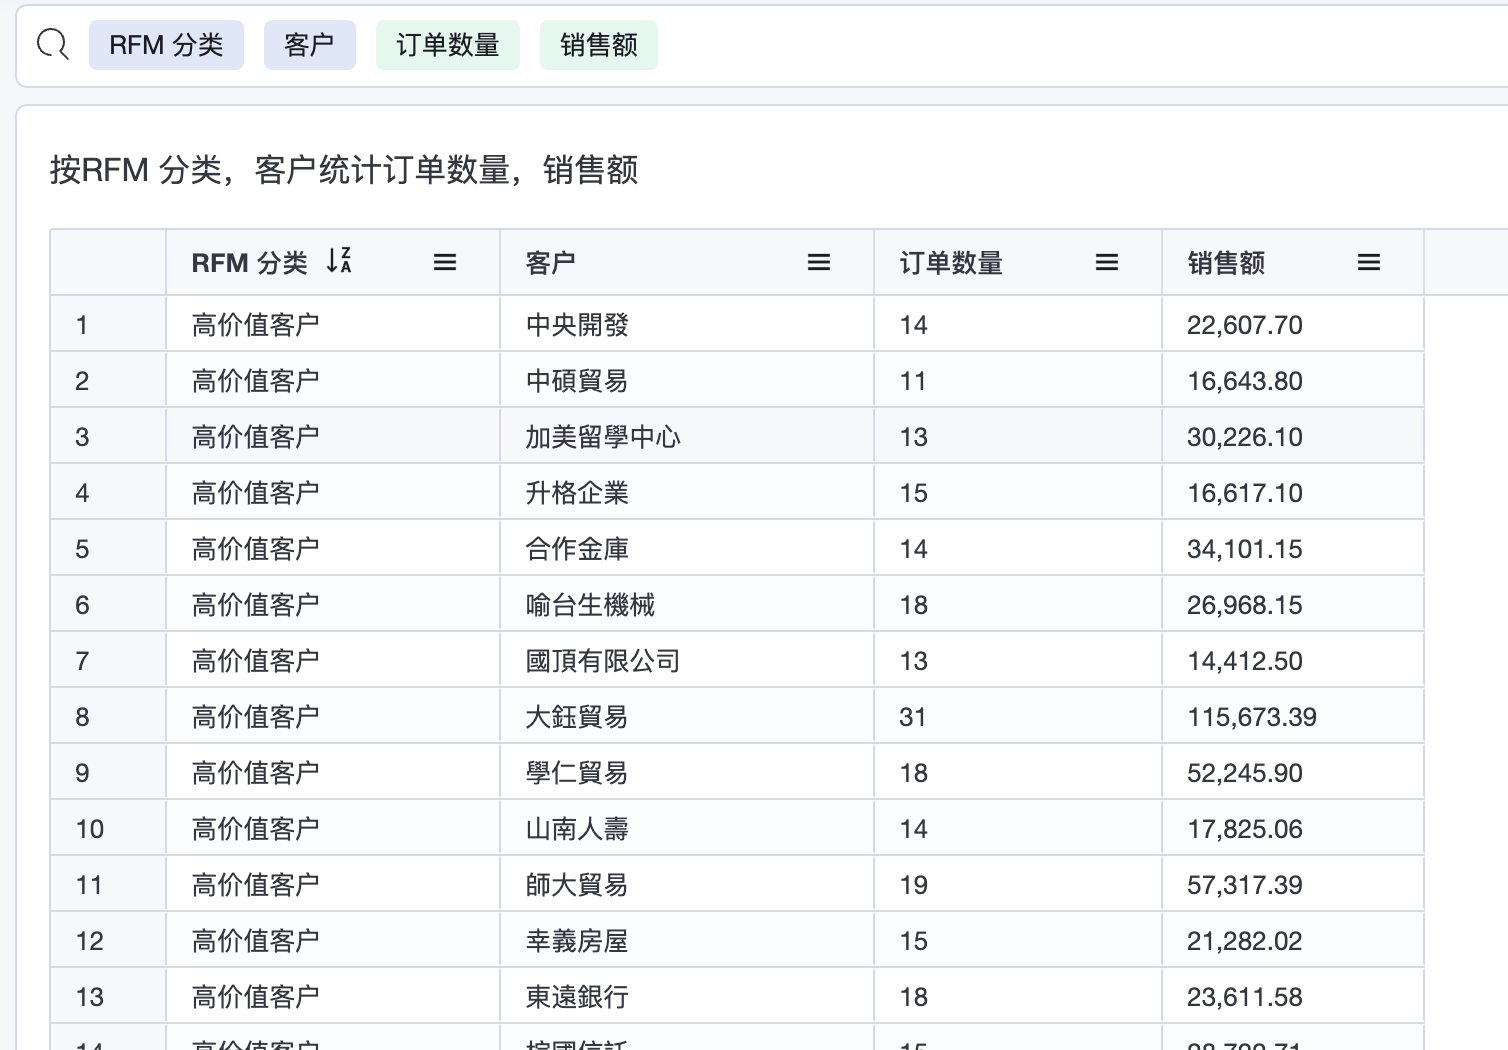Open the 客户 column menu icon
This screenshot has width=1508, height=1050.
pyautogui.click(x=819, y=262)
